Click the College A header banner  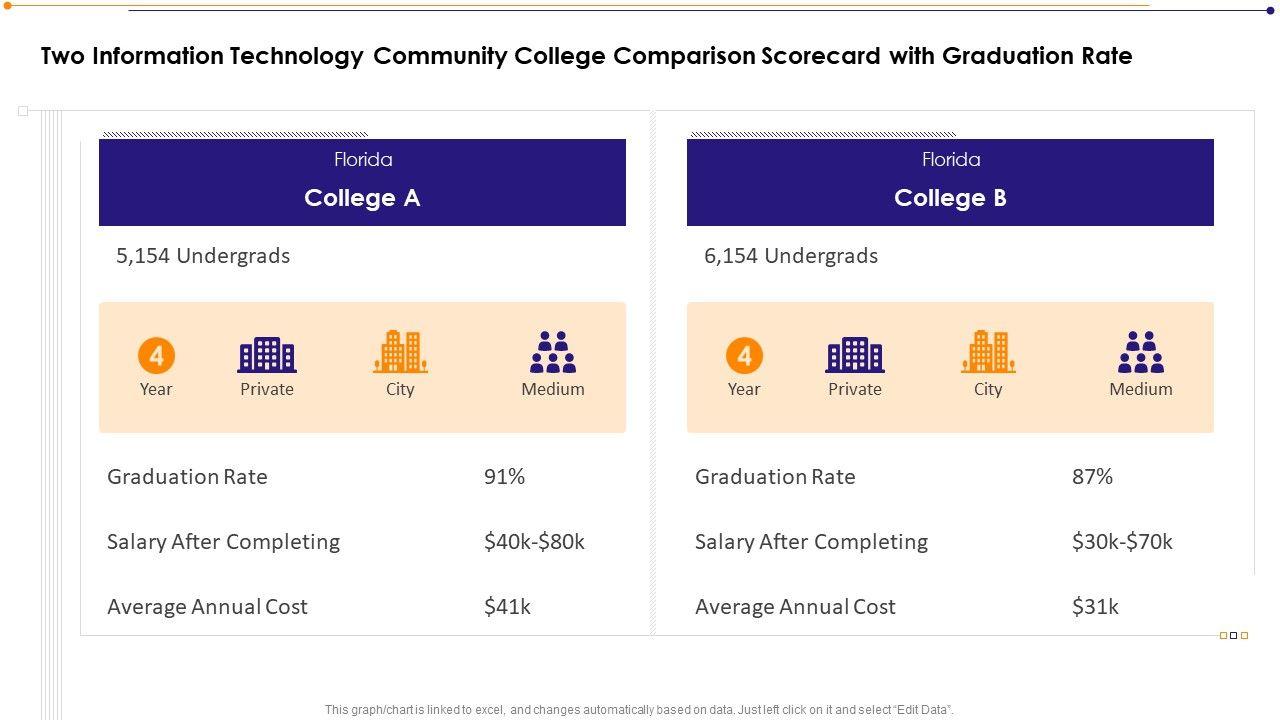(362, 183)
